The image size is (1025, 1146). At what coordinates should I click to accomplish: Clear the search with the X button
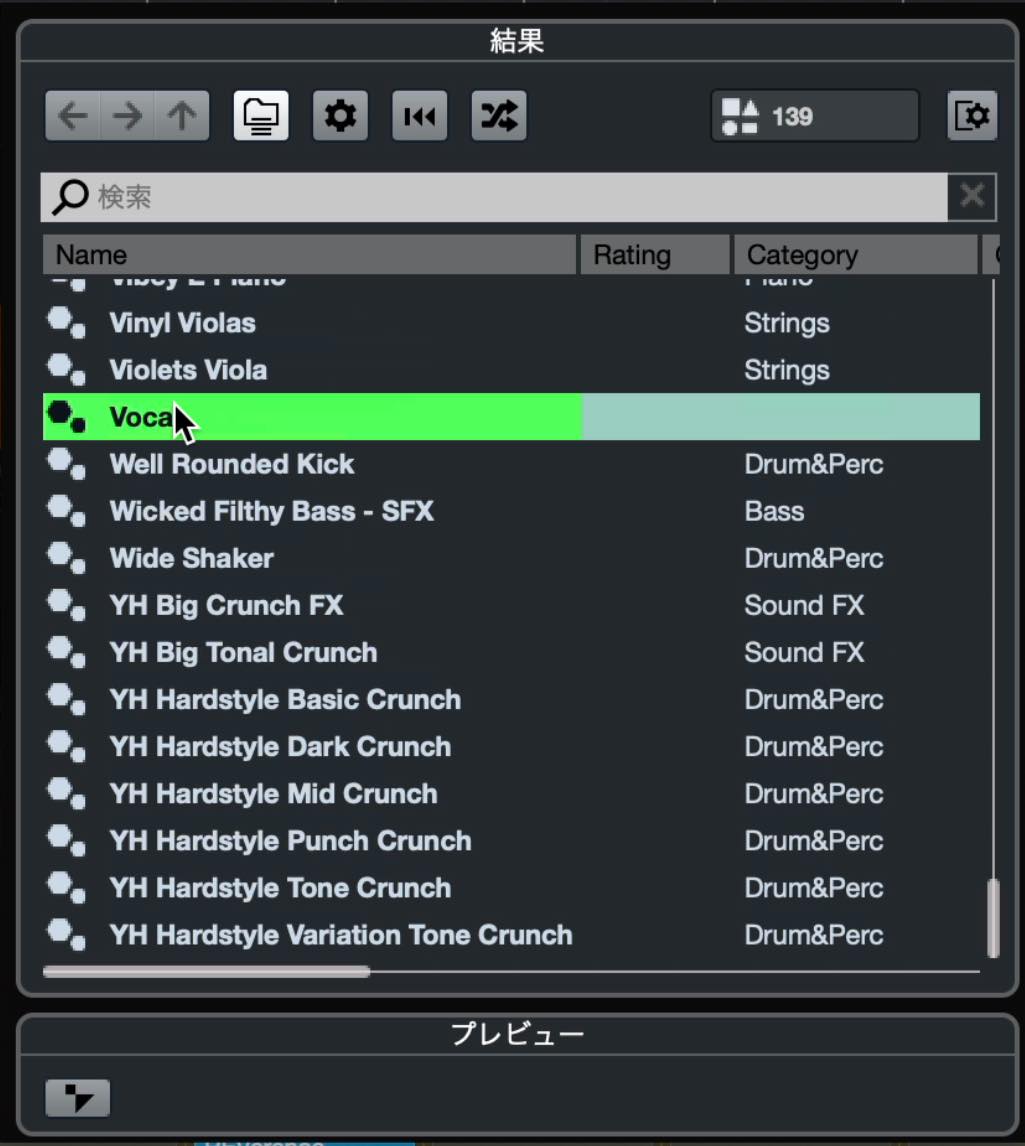[972, 197]
